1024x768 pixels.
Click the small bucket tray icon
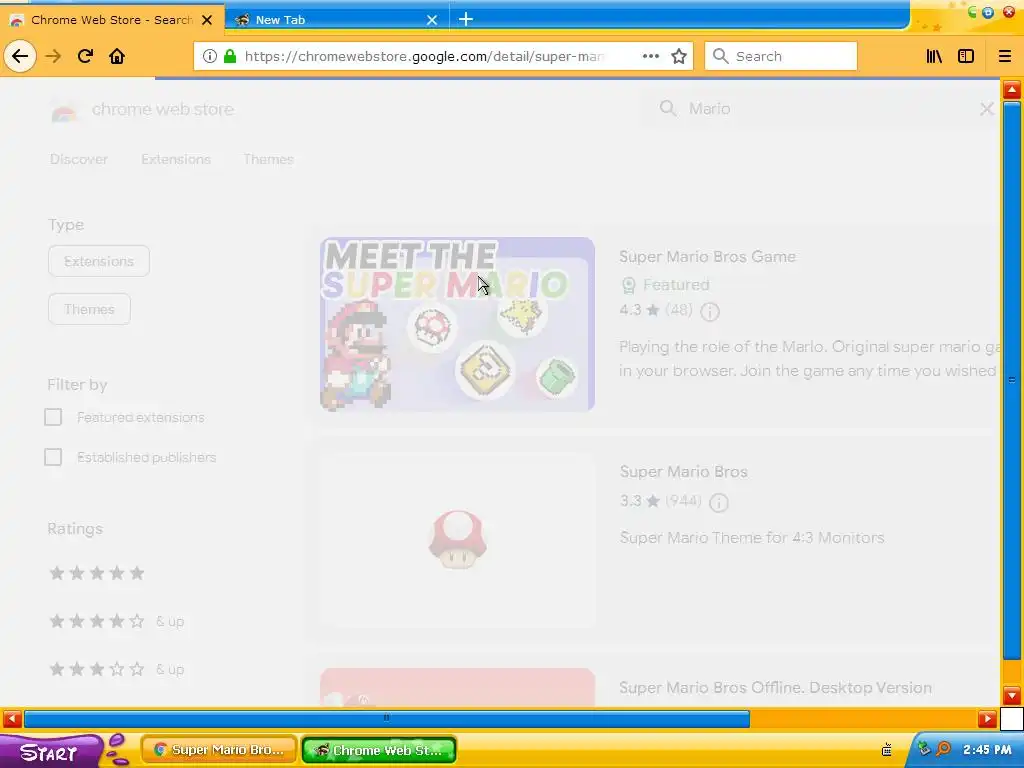[x=886, y=749]
